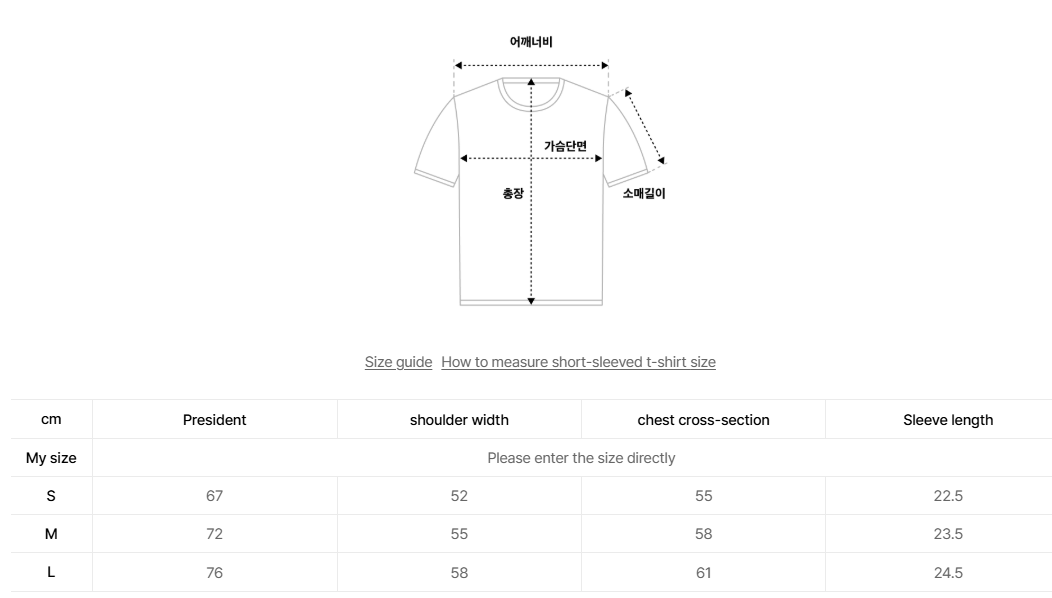Open the Size guide link
The height and width of the screenshot is (598, 1052).
click(398, 362)
